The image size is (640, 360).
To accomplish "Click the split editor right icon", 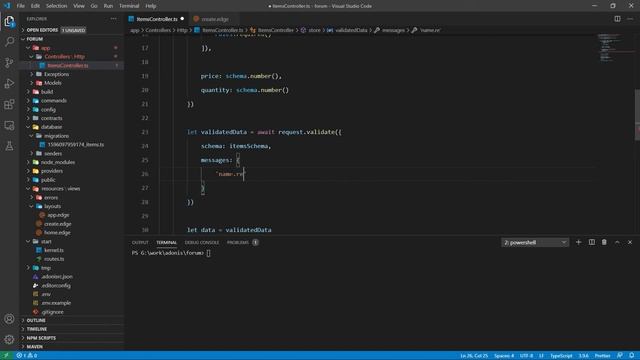I will pyautogui.click(x=617, y=19).
